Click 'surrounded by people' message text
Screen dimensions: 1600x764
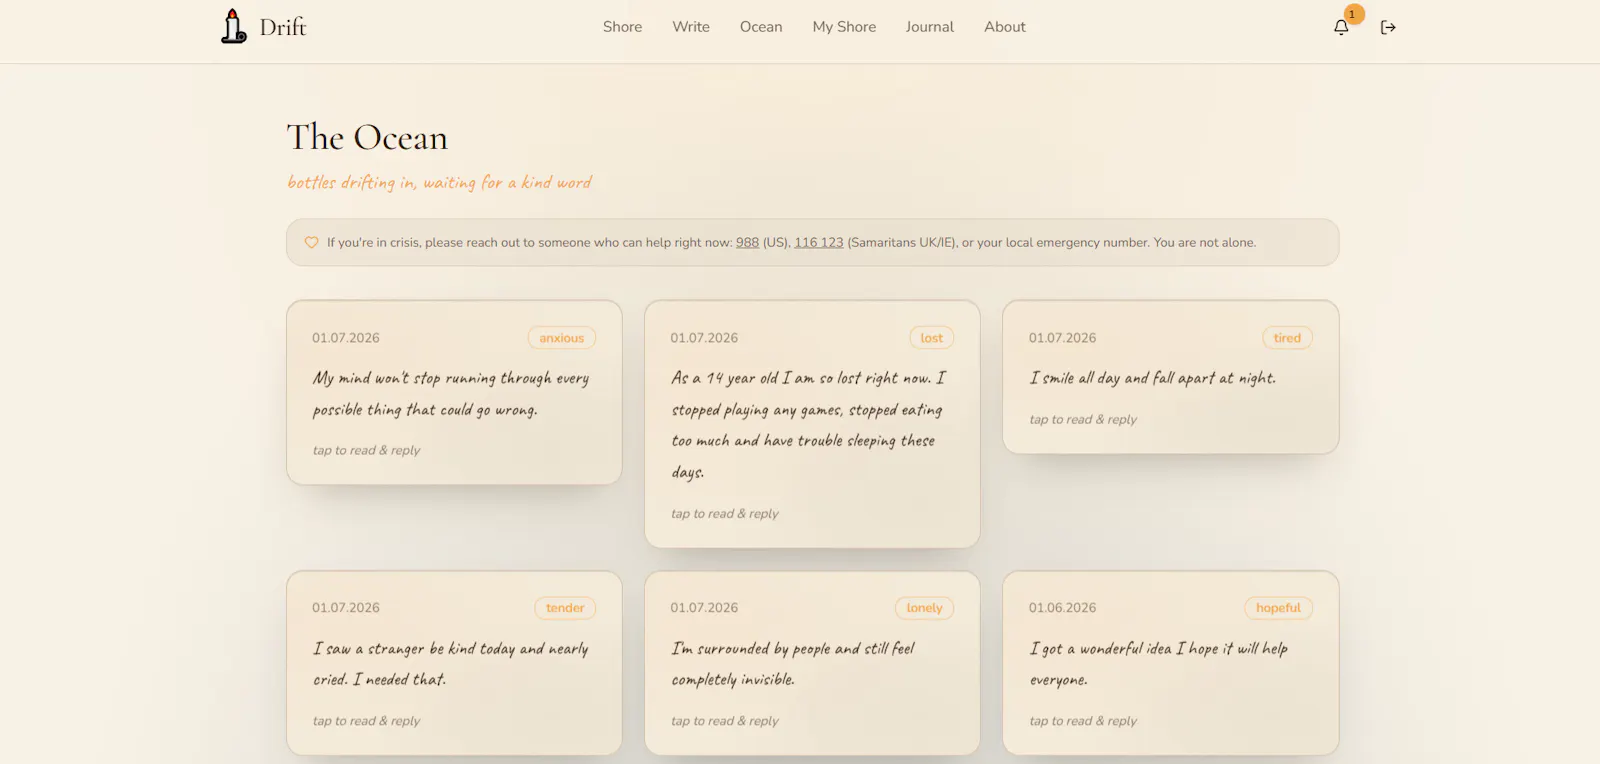tap(793, 664)
